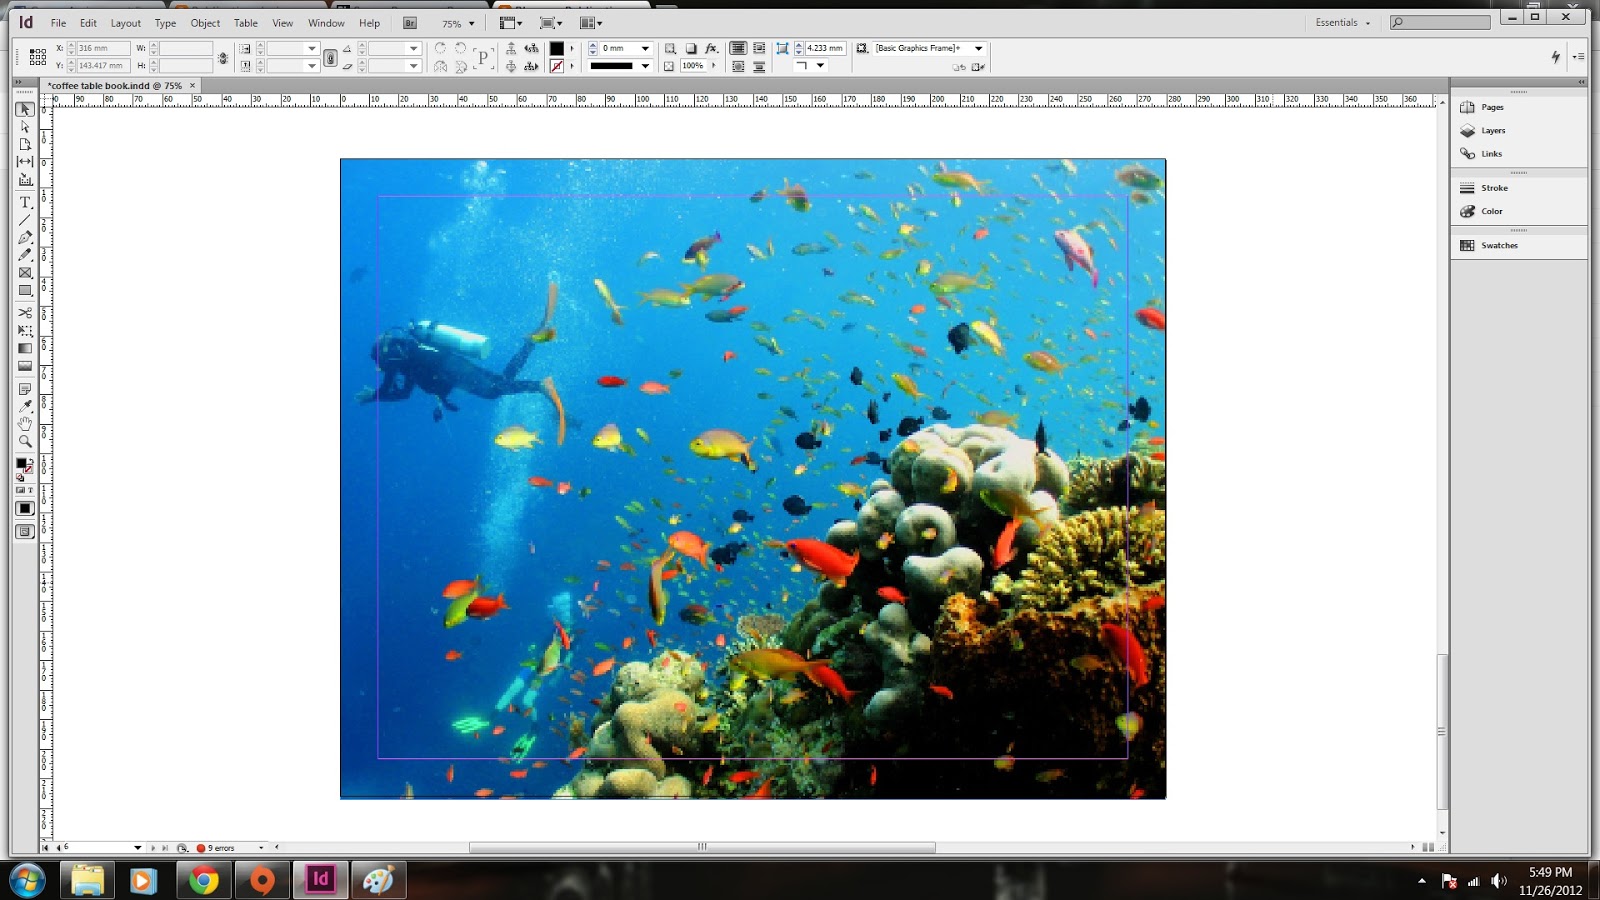Click the stroke color swatch in control panel
The width and height of the screenshot is (1600, 900).
tap(557, 66)
